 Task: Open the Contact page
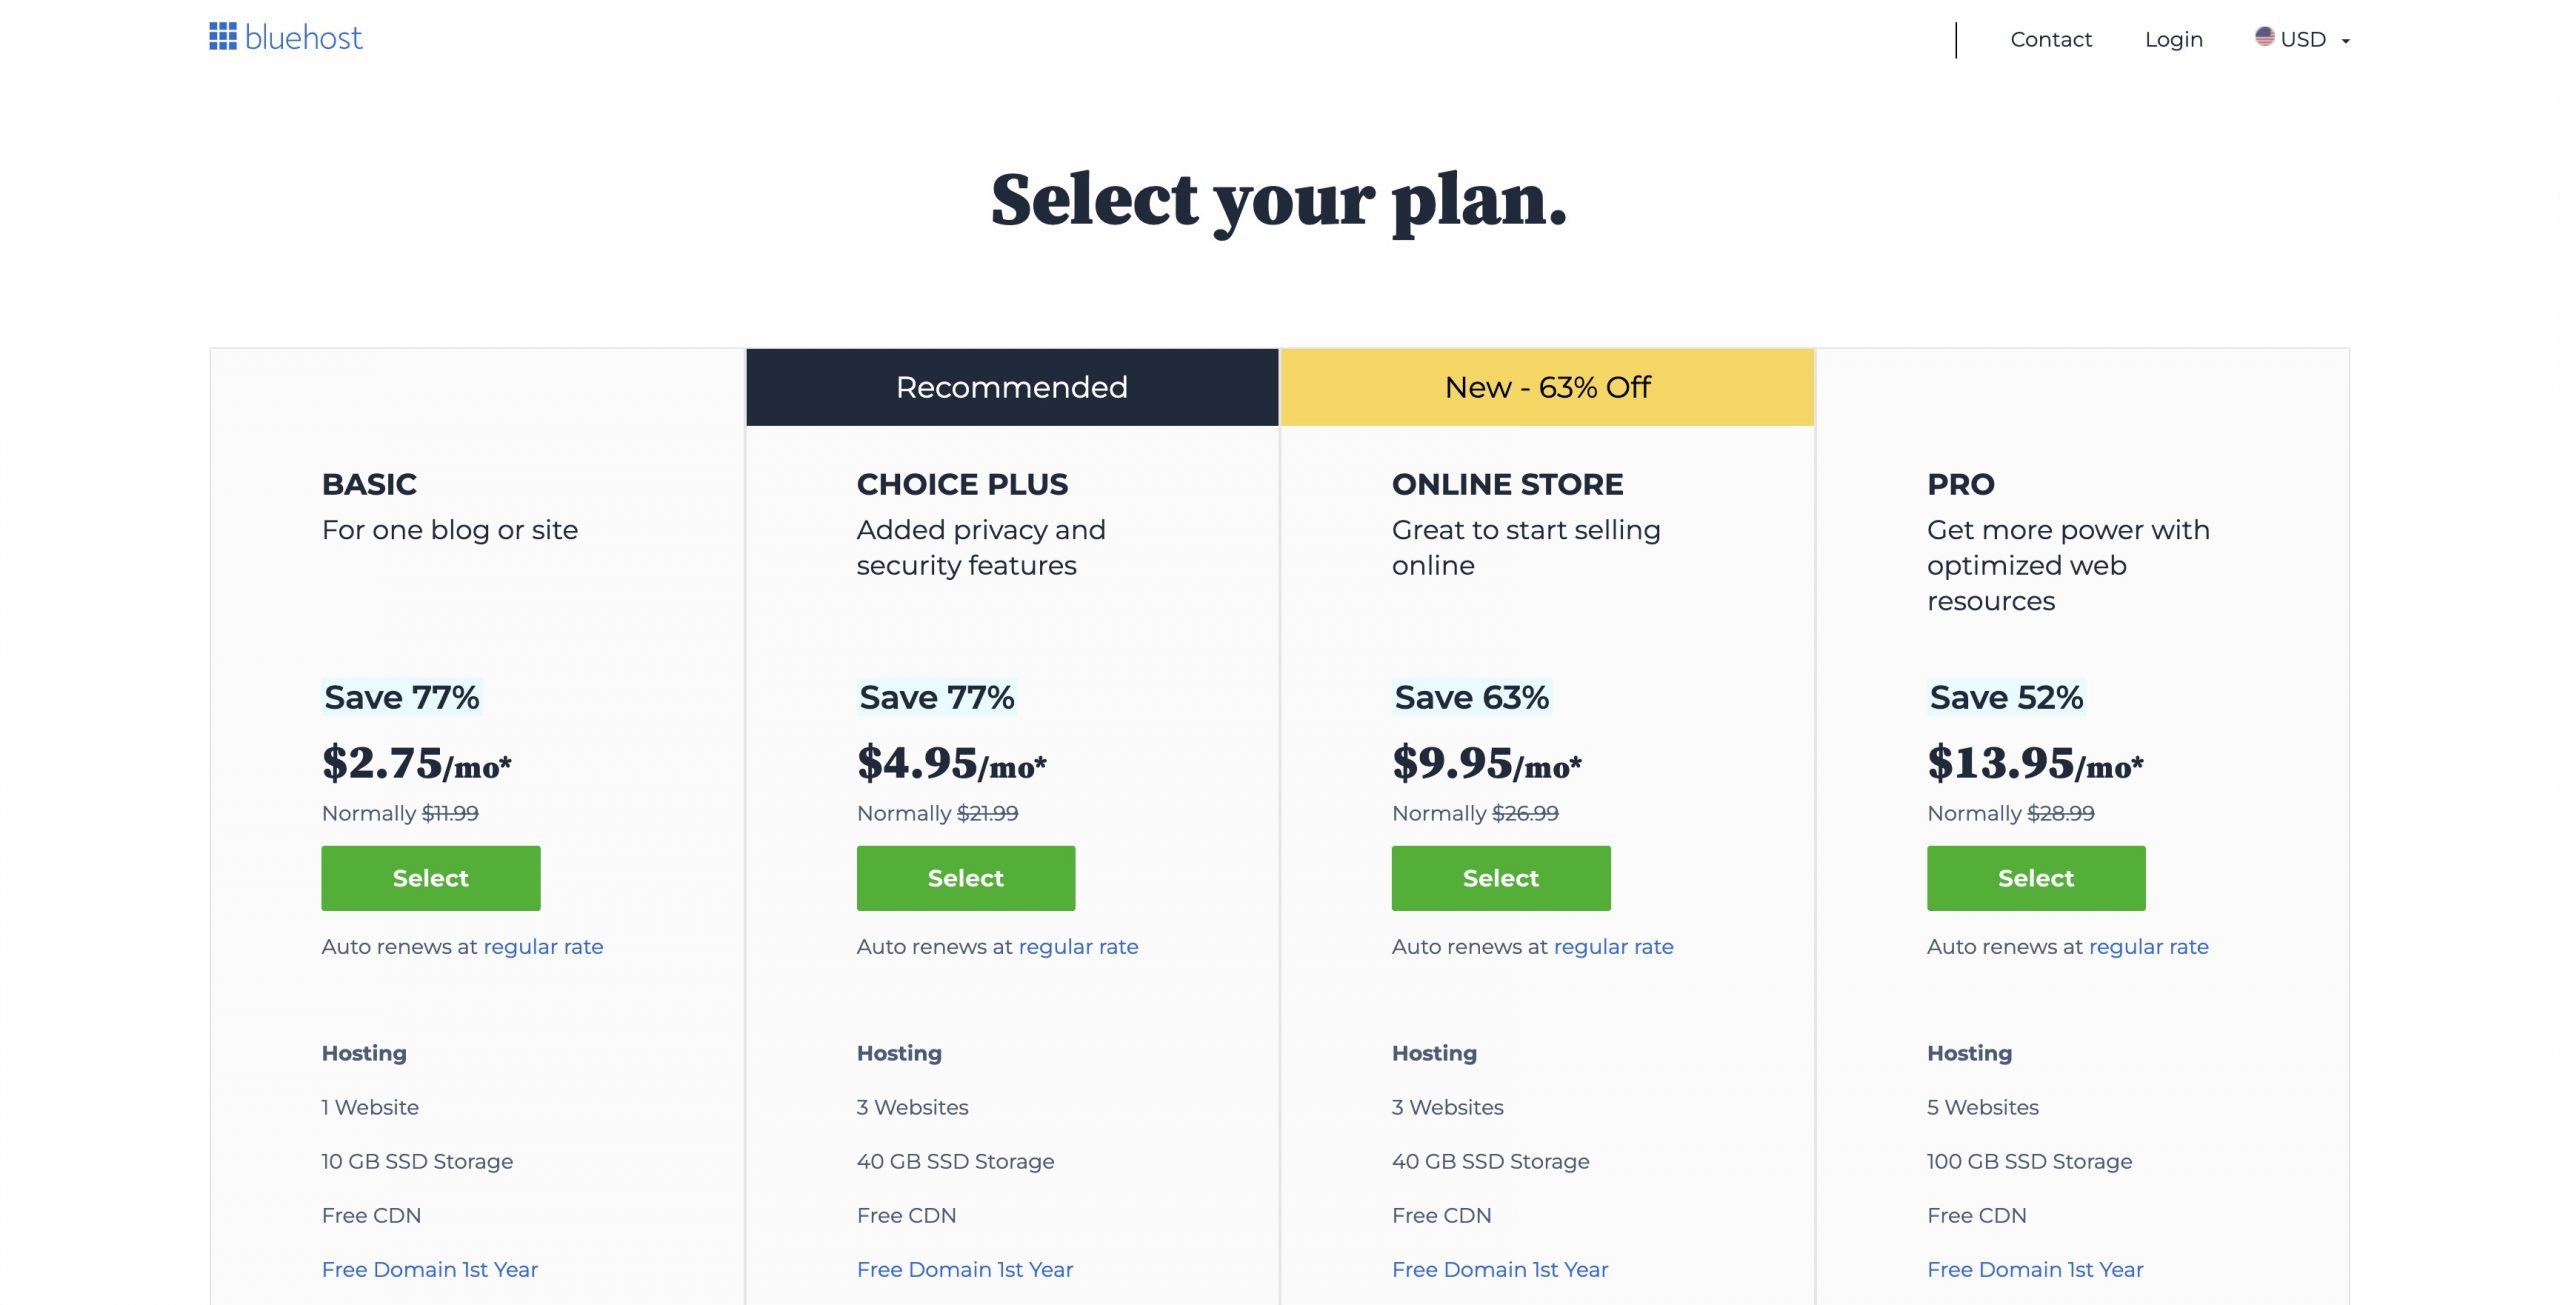(2051, 37)
